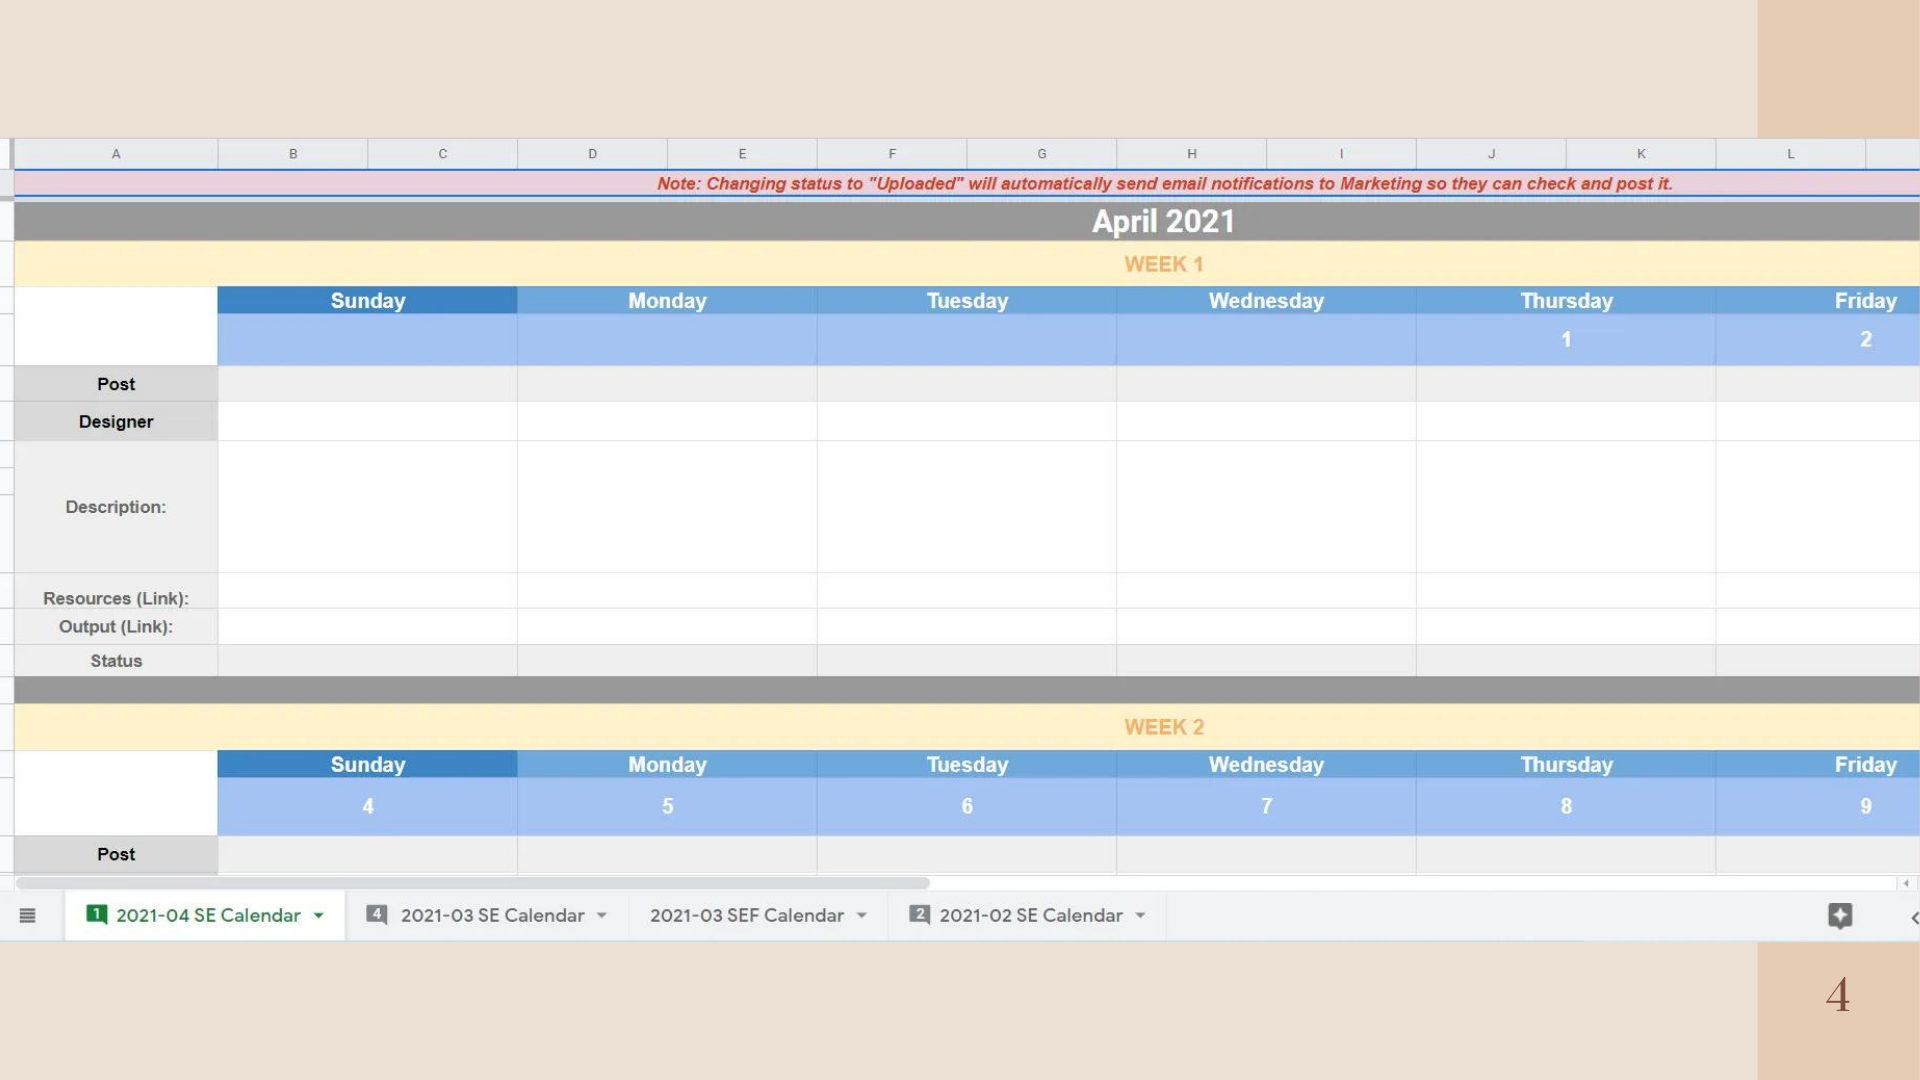Open dropdown arrow on 2021-04 SE Calendar tab
1920x1080 pixels.
pos(319,916)
